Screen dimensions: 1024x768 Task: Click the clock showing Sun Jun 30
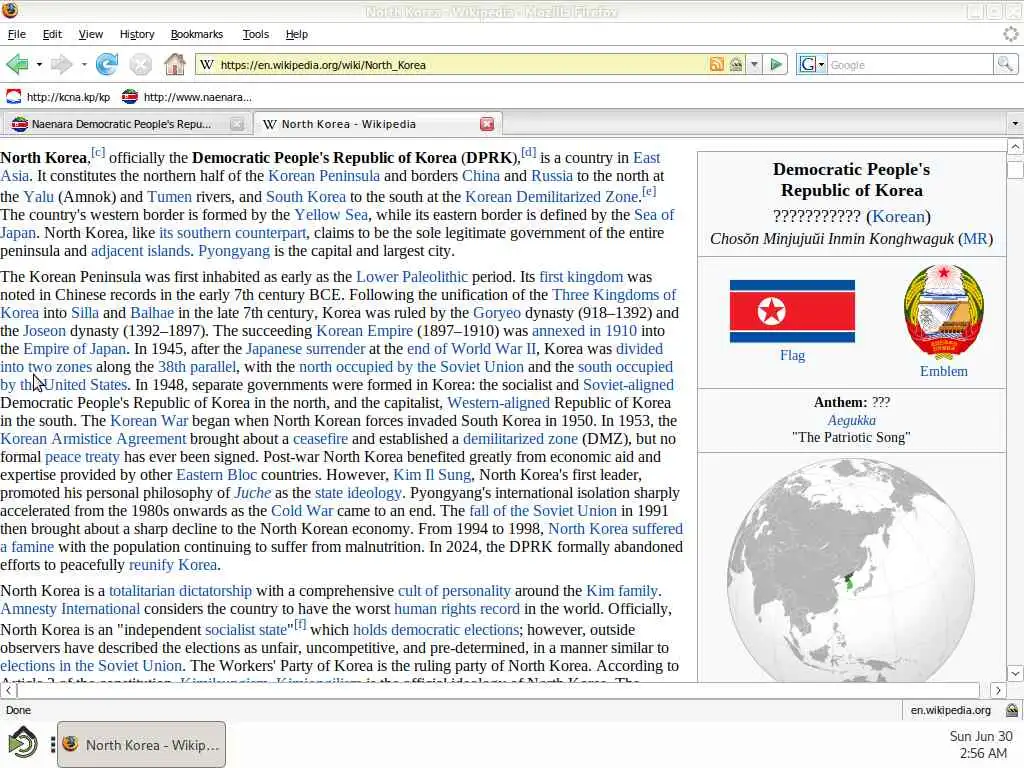(980, 744)
